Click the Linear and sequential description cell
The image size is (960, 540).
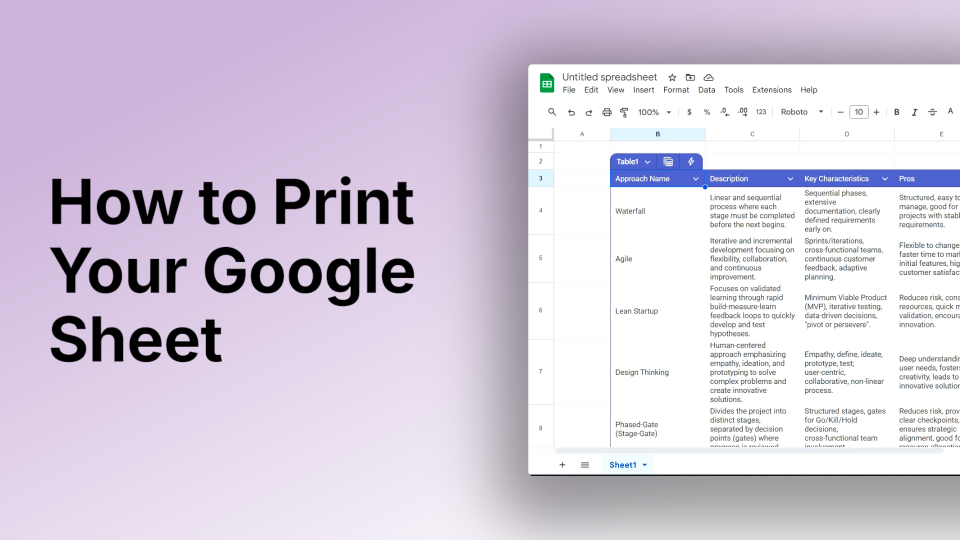coord(752,211)
